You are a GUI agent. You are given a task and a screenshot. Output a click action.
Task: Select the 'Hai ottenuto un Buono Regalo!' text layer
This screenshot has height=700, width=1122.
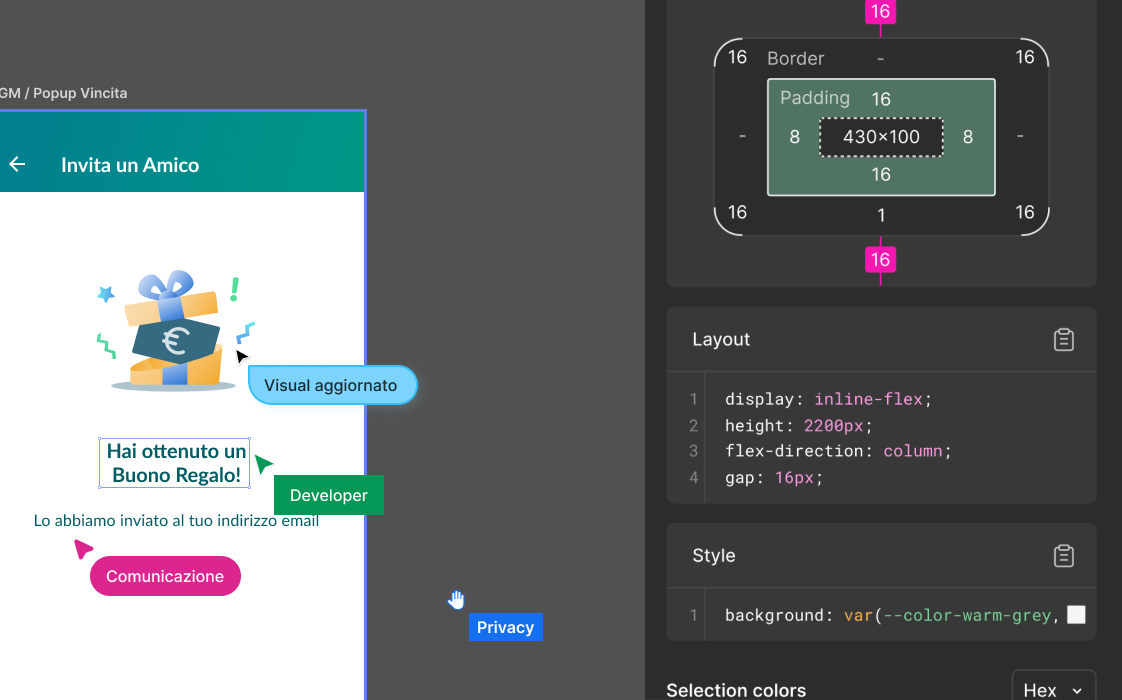(175, 463)
